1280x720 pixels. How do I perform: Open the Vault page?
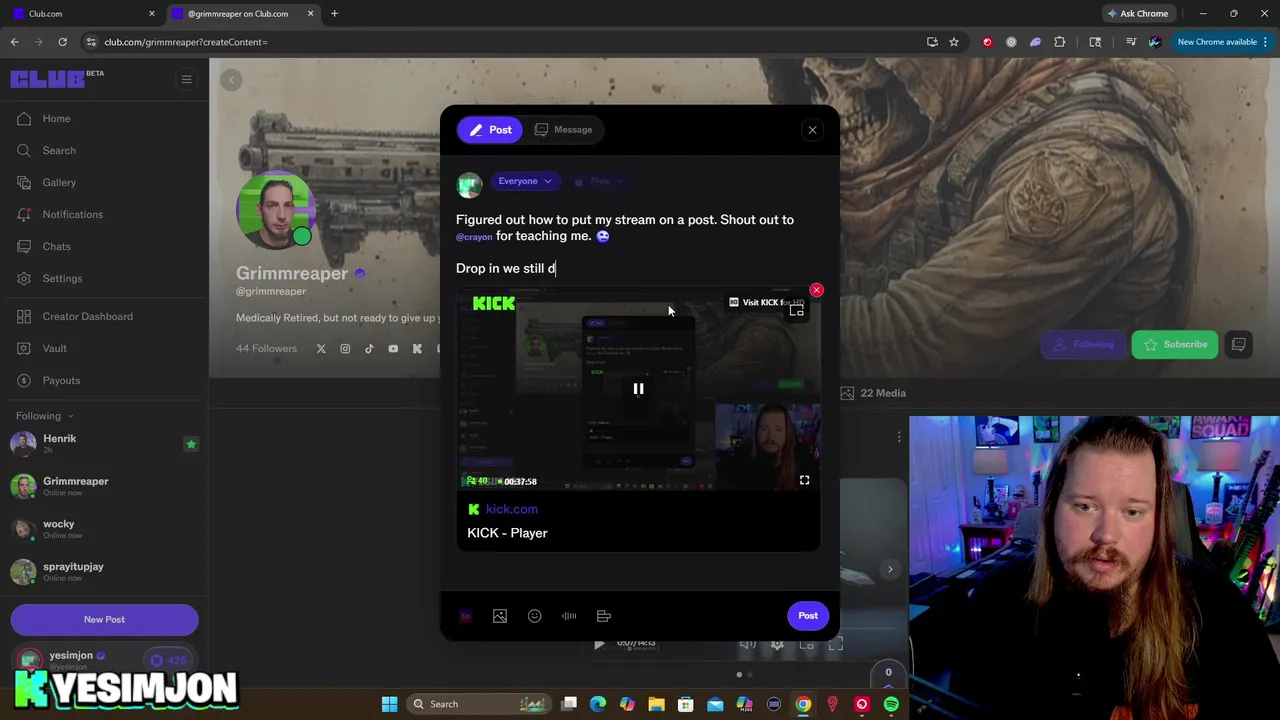[x=54, y=348]
